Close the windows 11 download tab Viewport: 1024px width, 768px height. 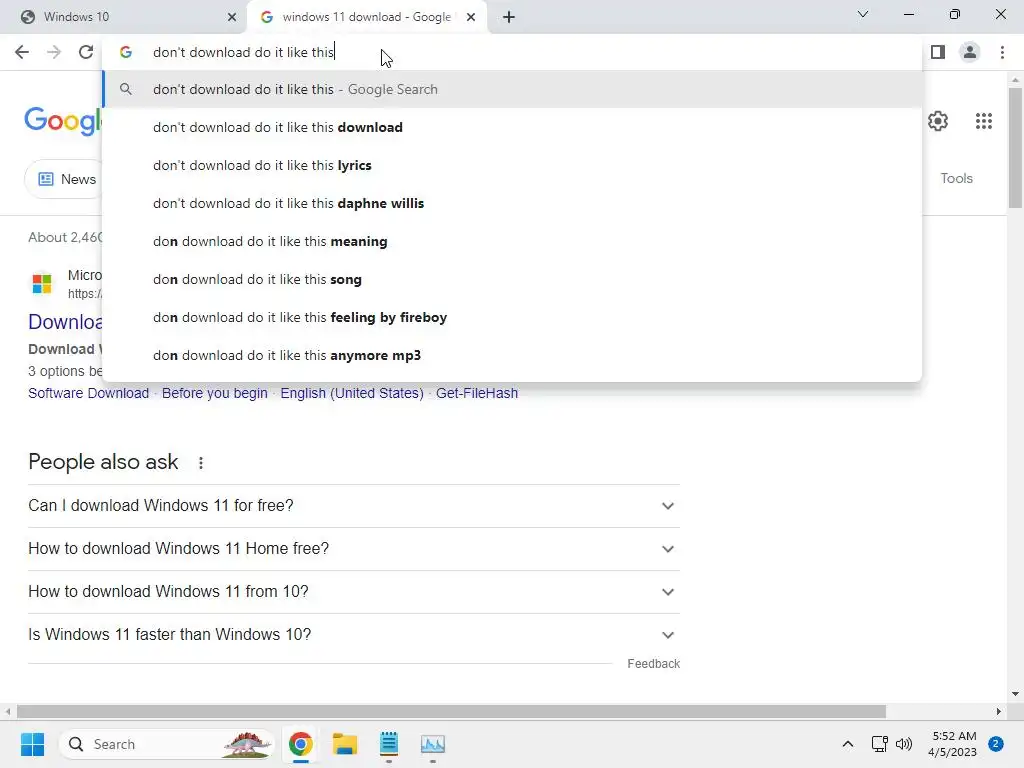[471, 17]
